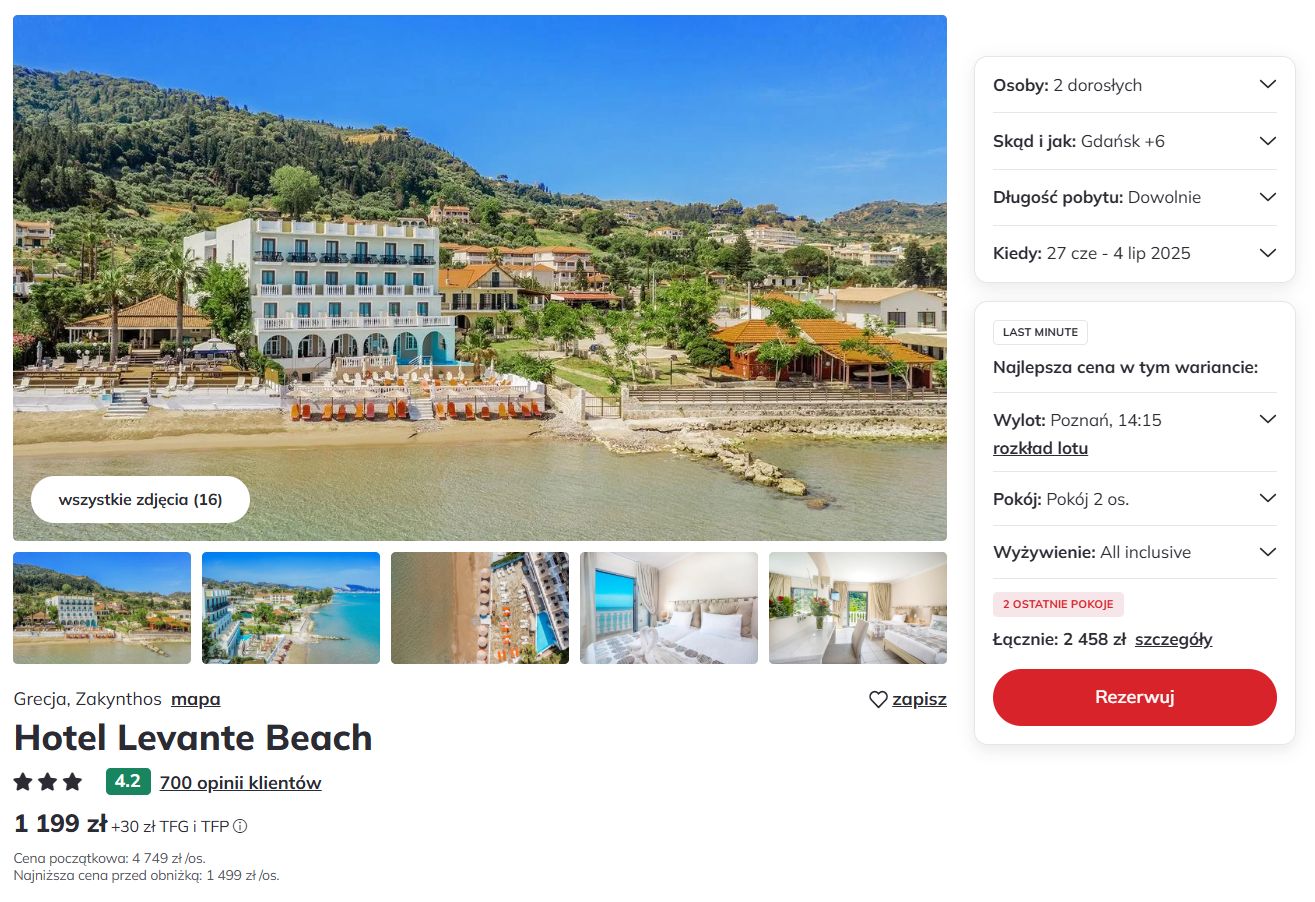Click the info icon beside TFG i TFP
This screenshot has width=1315, height=902.
[240, 827]
